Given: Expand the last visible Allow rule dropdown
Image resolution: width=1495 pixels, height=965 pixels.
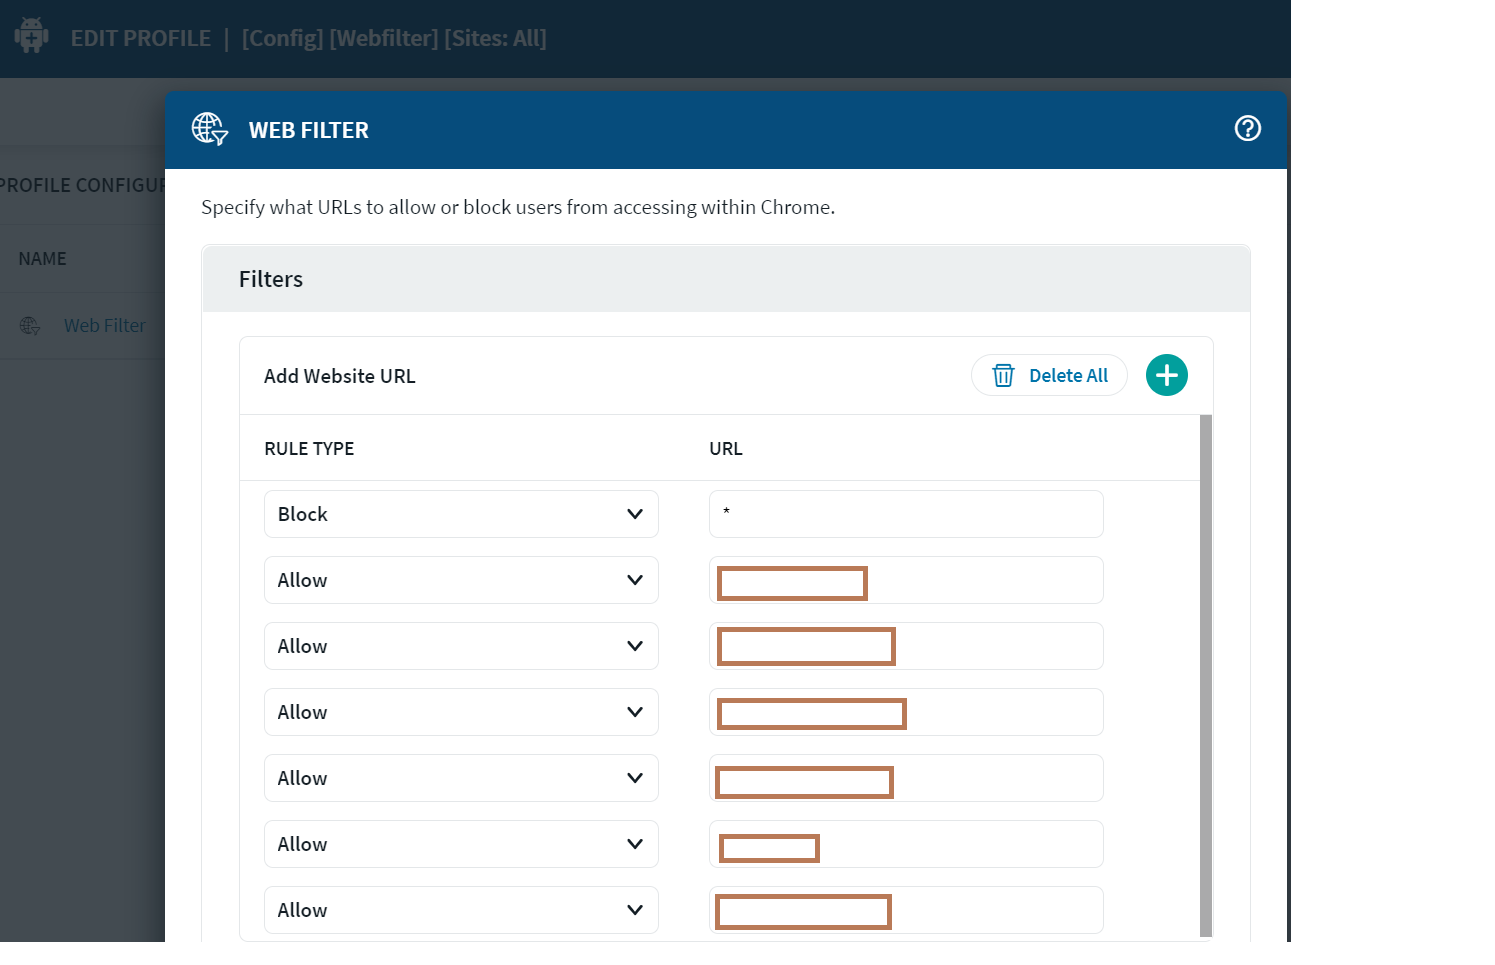Looking at the screenshot, I should tap(461, 910).
